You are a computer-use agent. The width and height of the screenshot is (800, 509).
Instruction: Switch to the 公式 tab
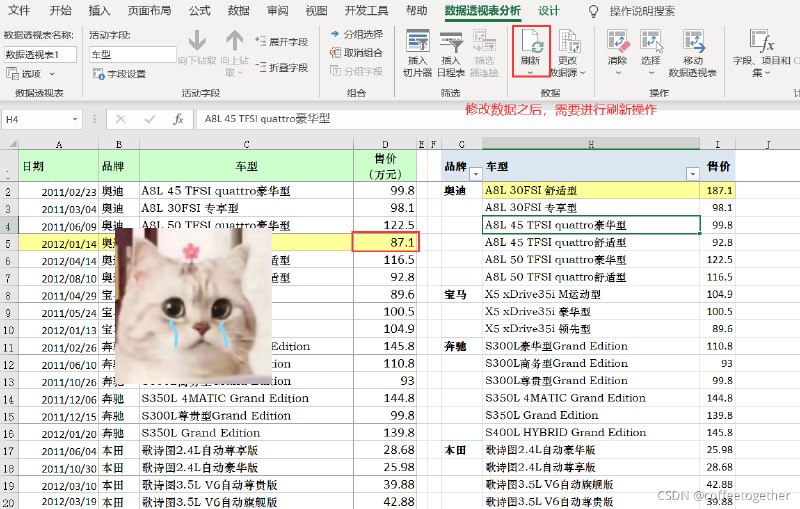point(199,11)
